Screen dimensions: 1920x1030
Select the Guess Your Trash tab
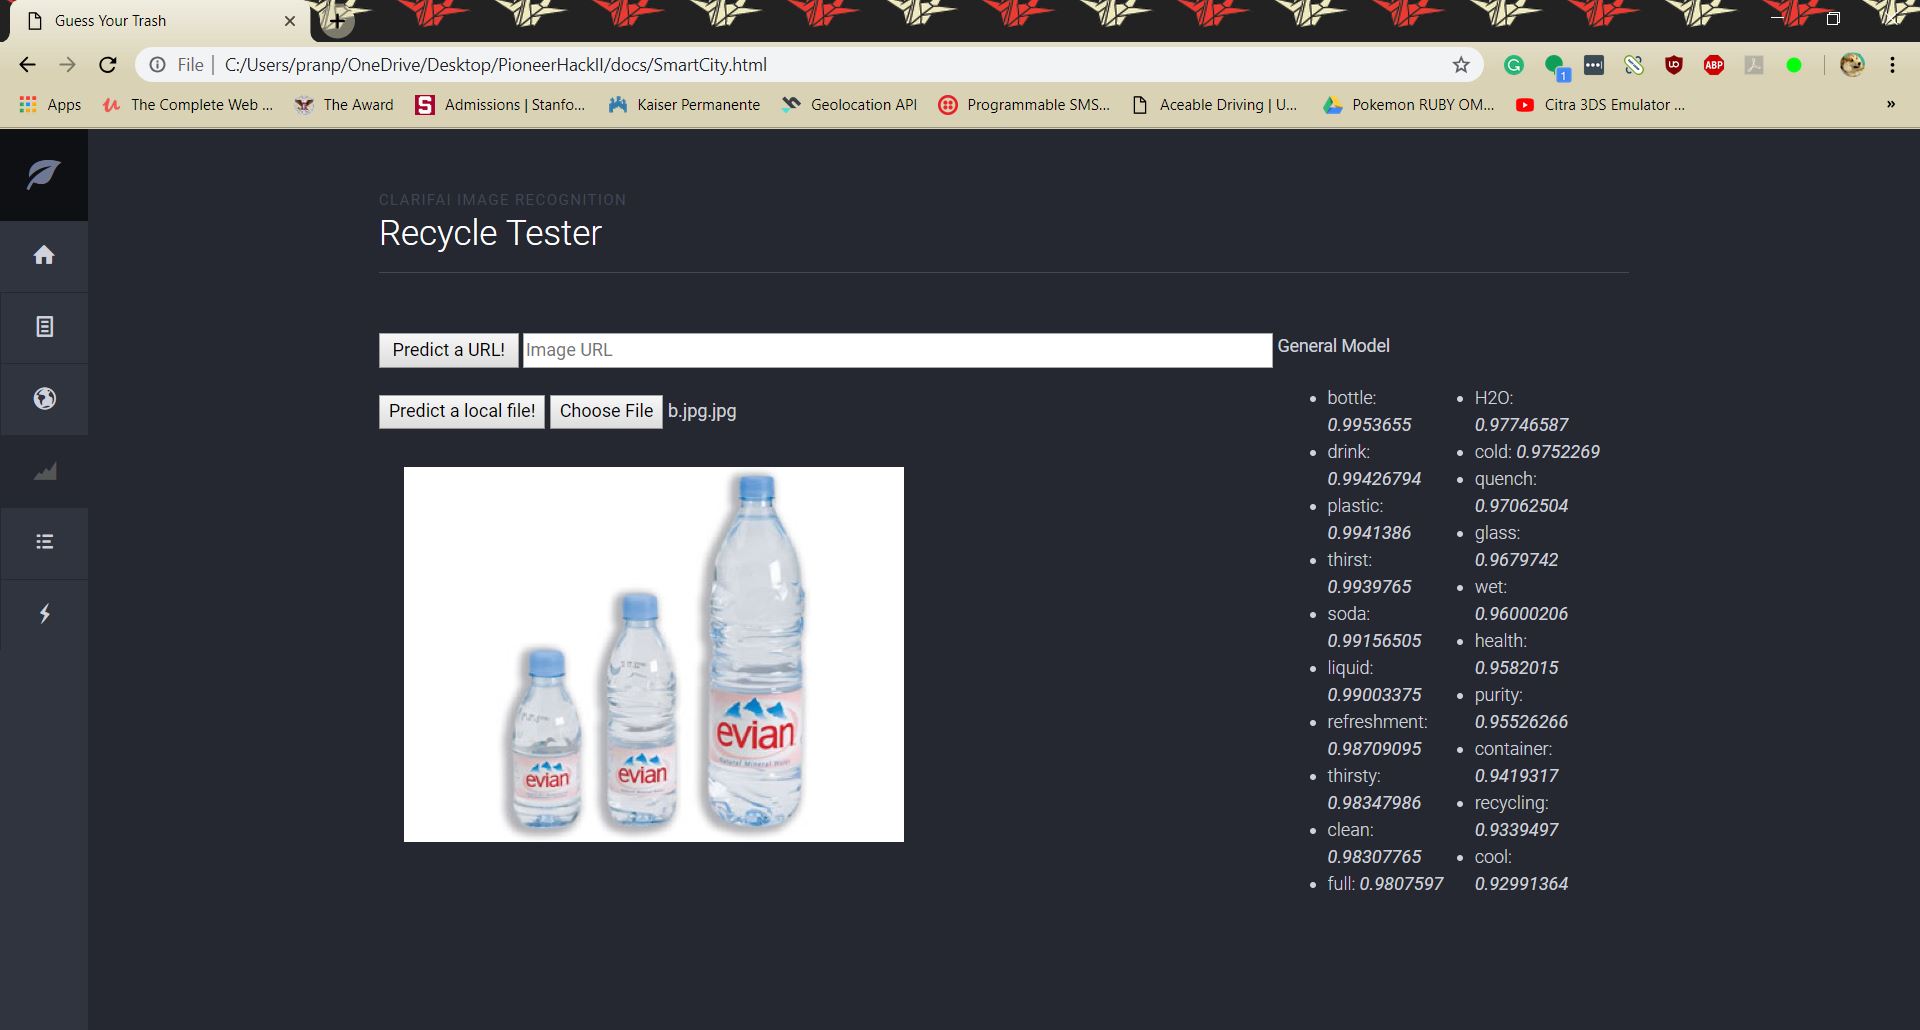coord(160,21)
